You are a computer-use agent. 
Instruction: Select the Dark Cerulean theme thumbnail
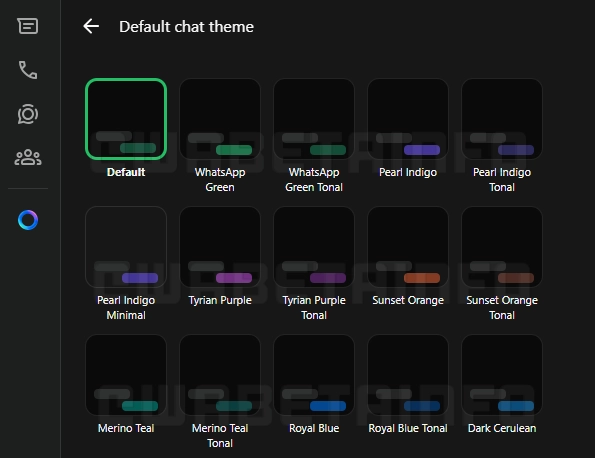[502, 375]
